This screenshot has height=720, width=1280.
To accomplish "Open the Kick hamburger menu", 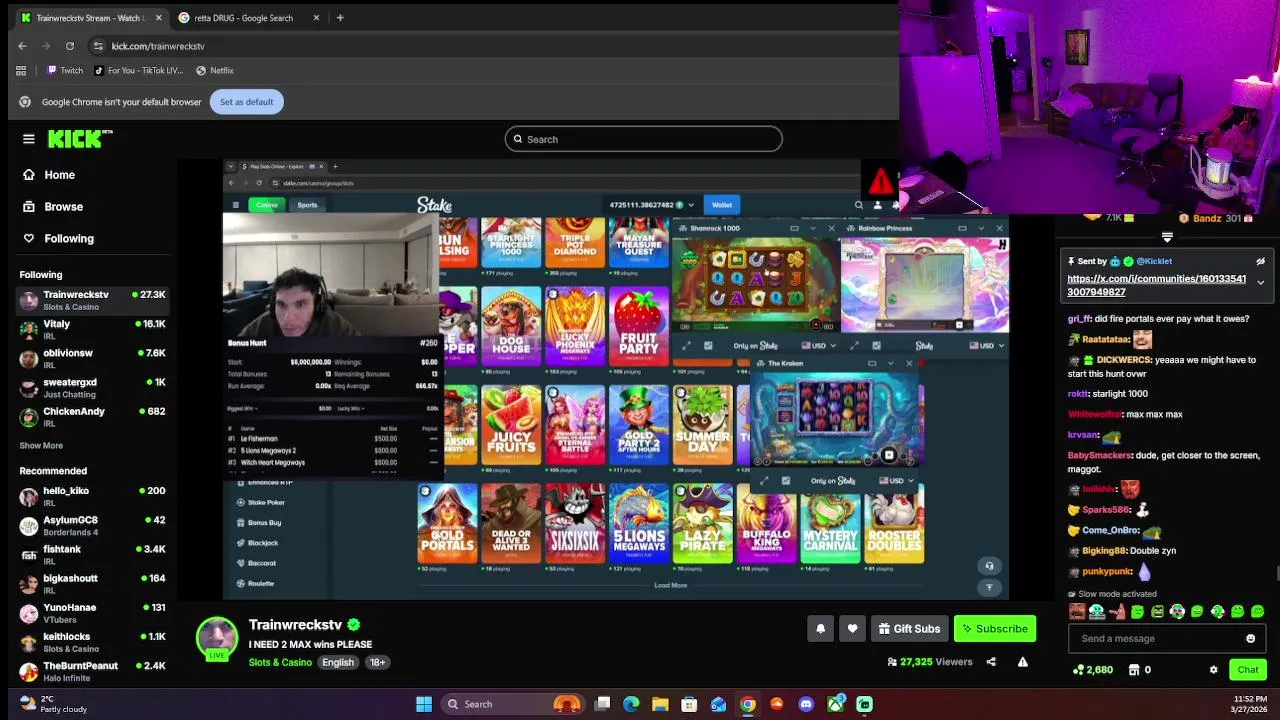I will [29, 139].
